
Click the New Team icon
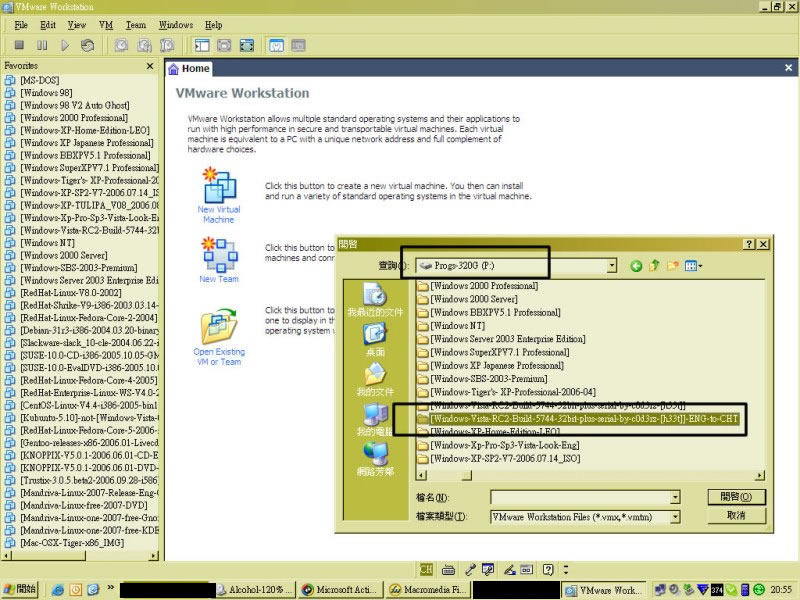coord(219,255)
